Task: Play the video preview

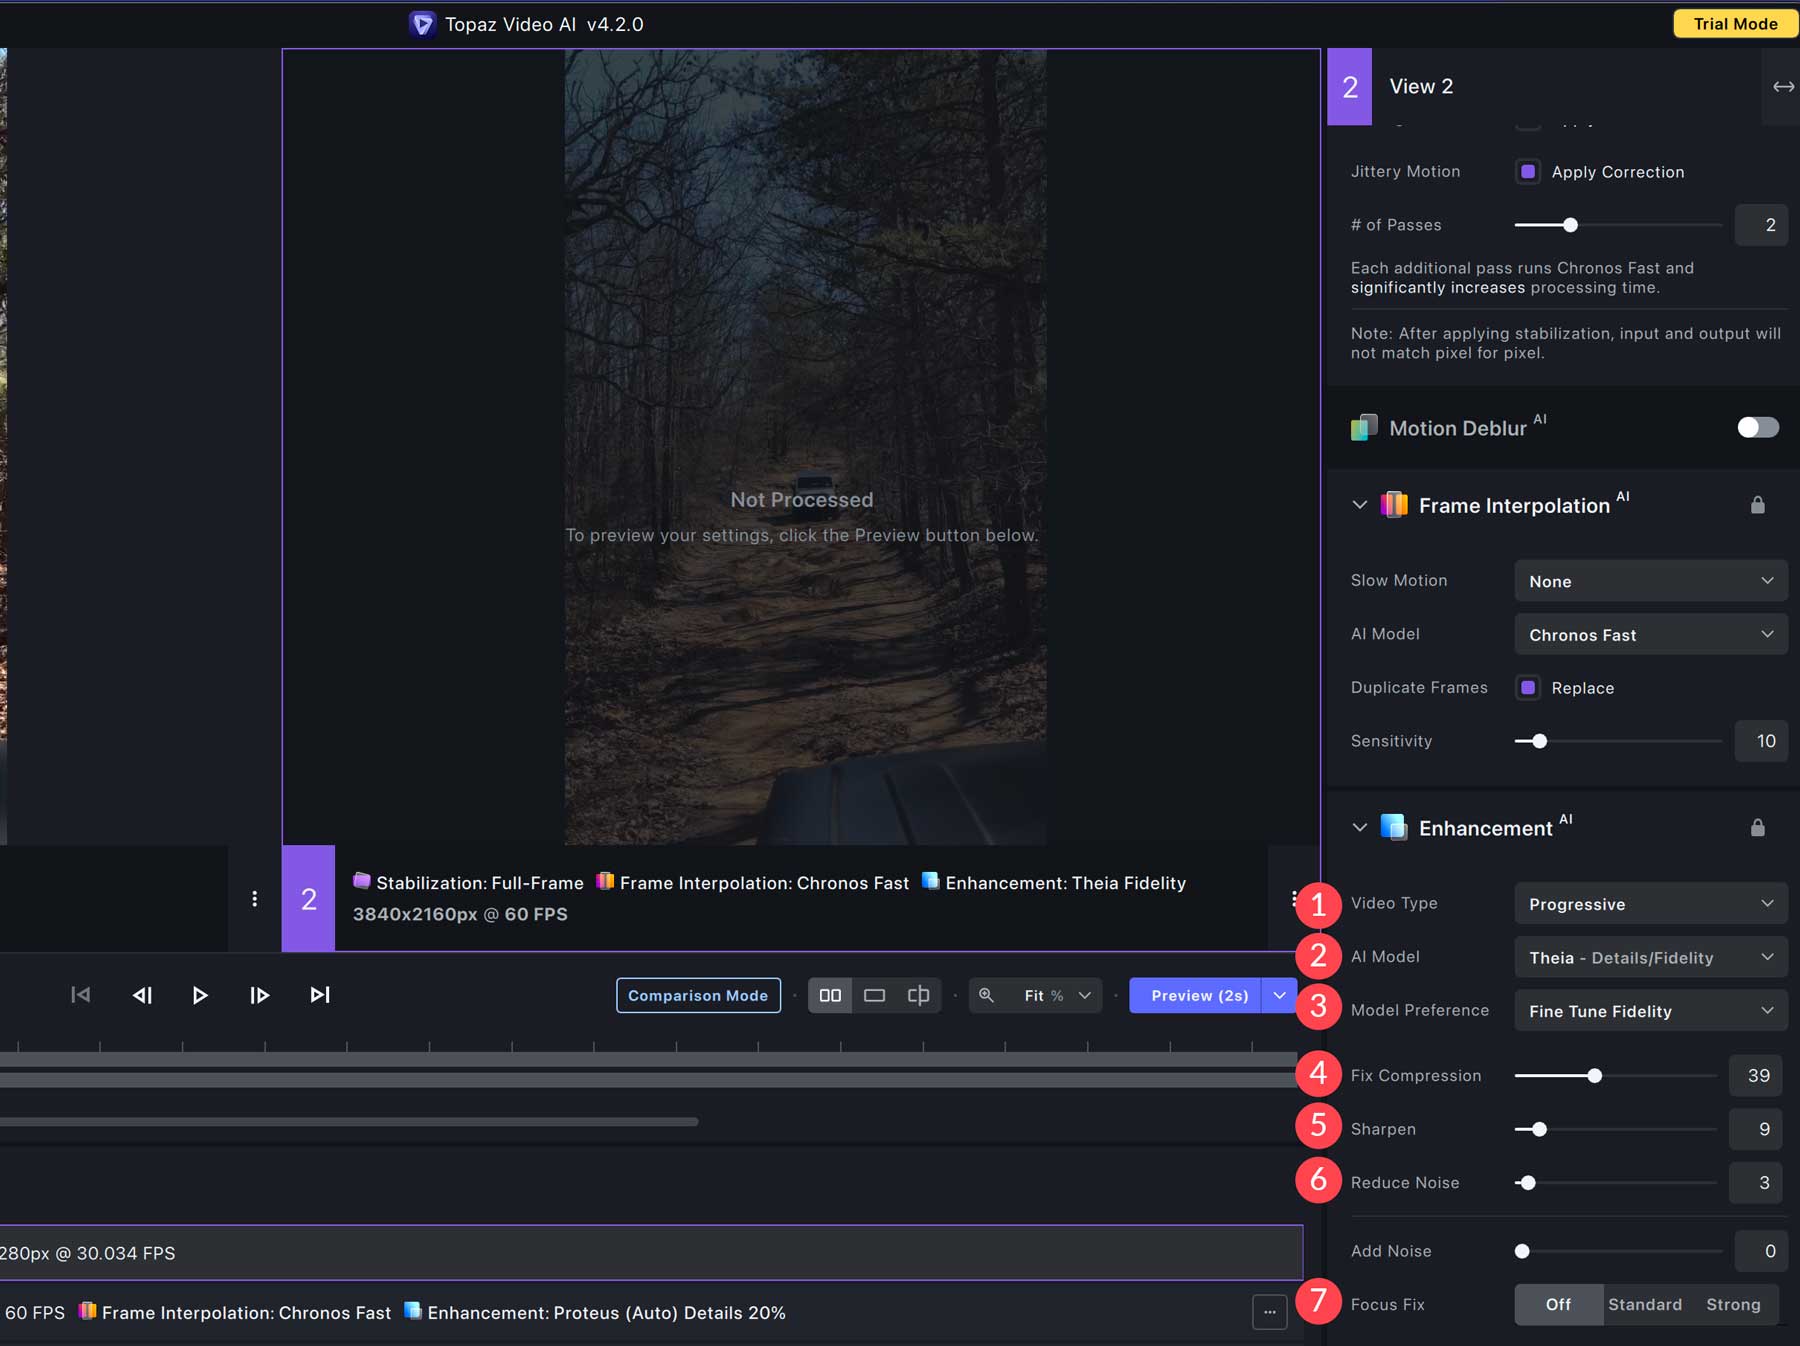Action: click(200, 995)
